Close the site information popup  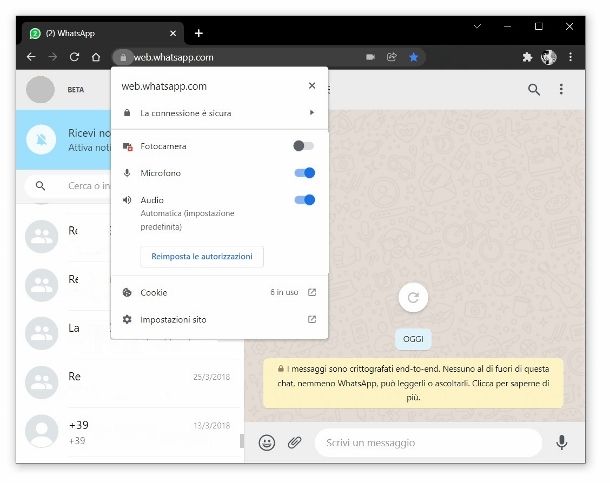[x=312, y=86]
